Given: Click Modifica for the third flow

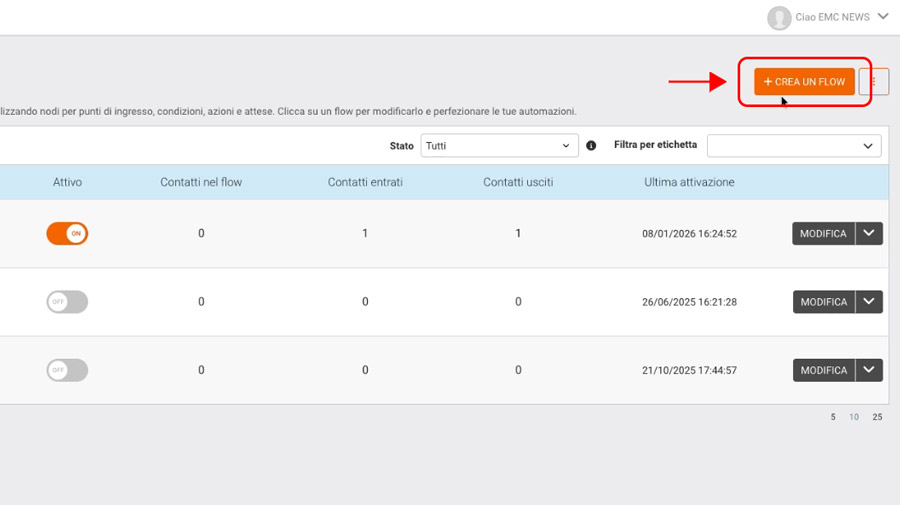Looking at the screenshot, I should click(823, 370).
